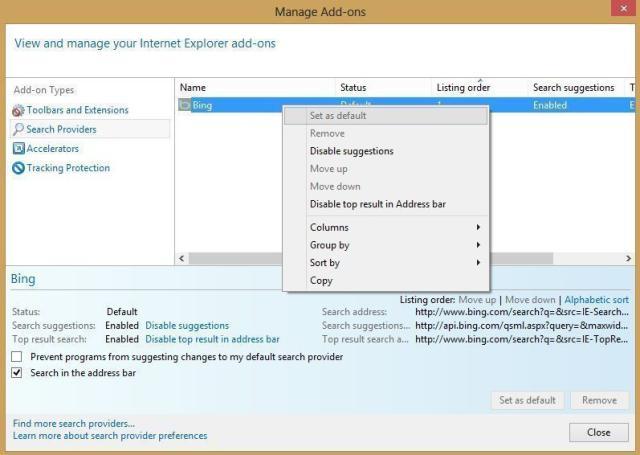640x455 pixels.
Task: Click the Set as default button
Action: 527,400
